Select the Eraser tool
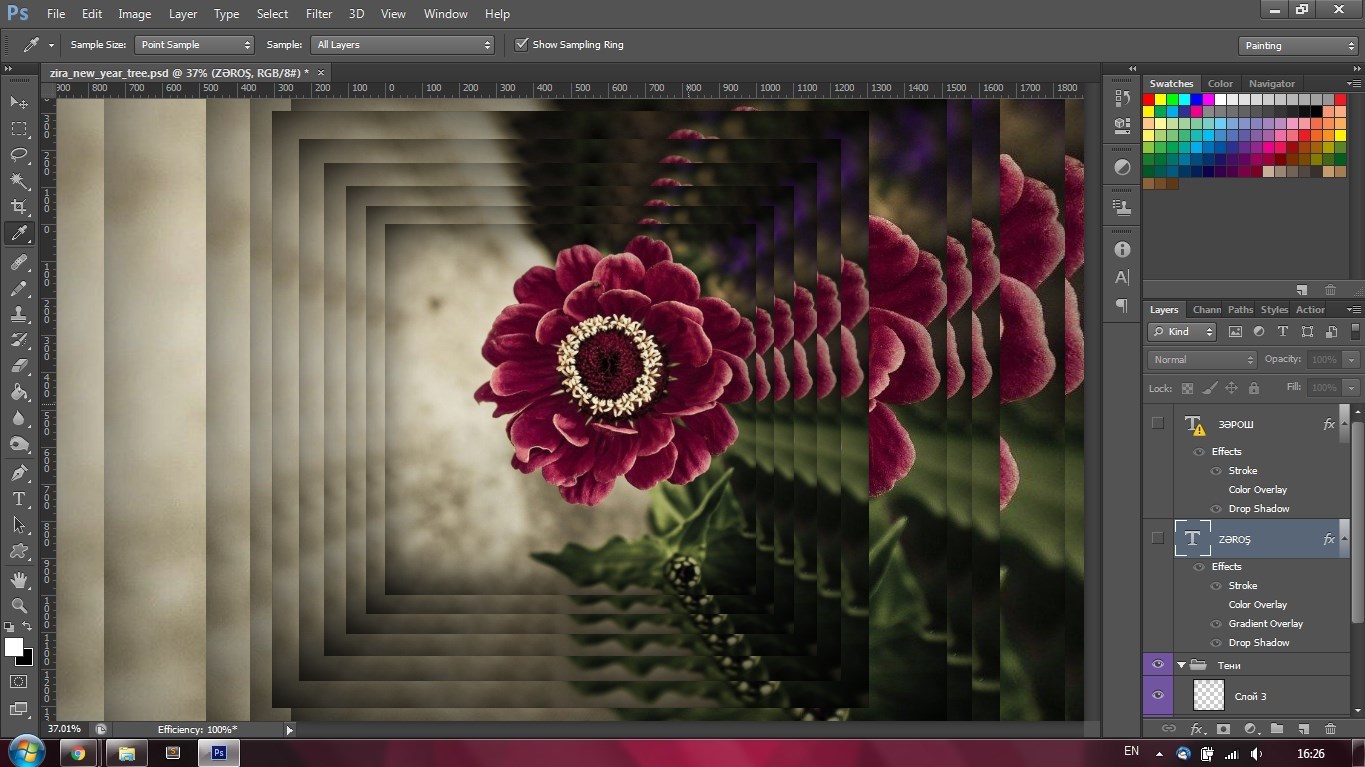This screenshot has width=1365, height=767. point(19,366)
